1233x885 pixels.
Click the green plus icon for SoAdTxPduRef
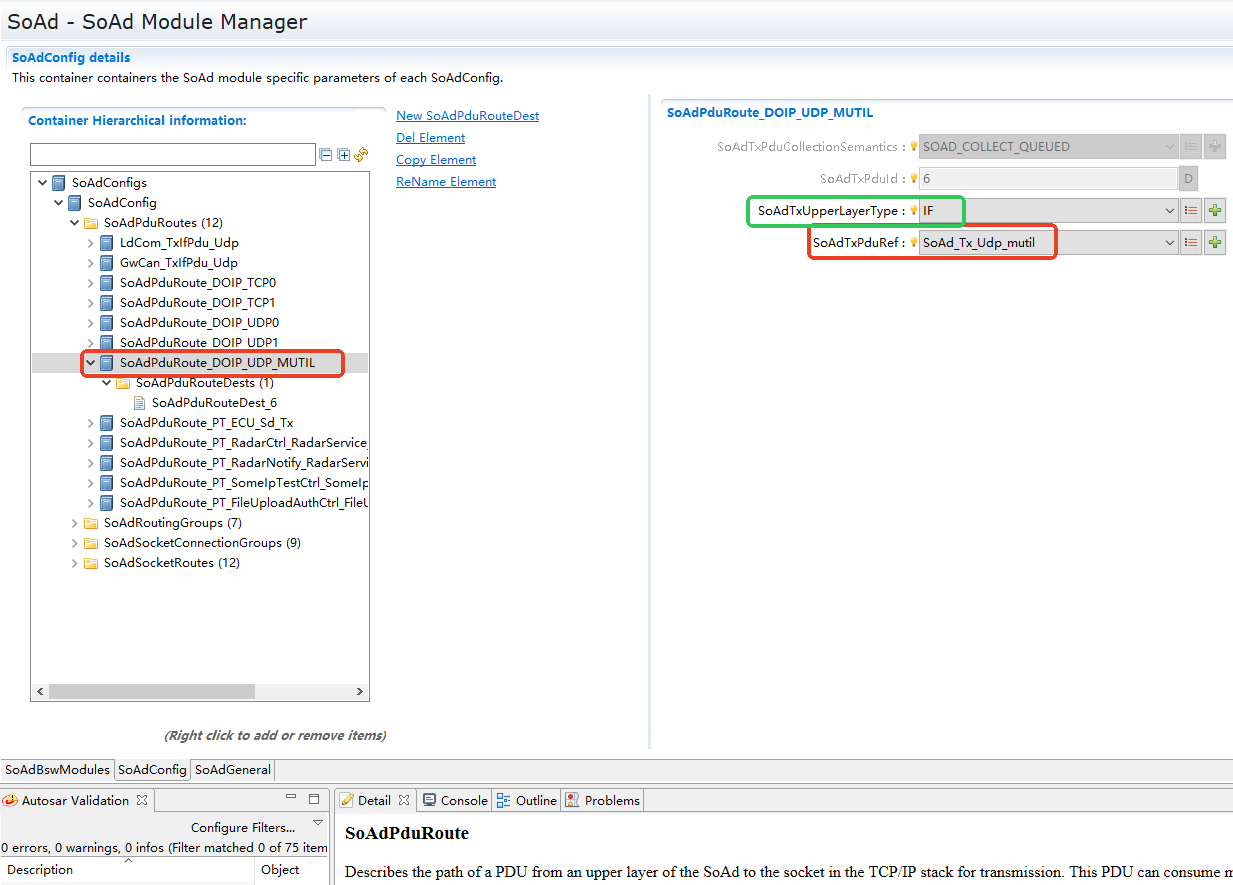[1215, 242]
